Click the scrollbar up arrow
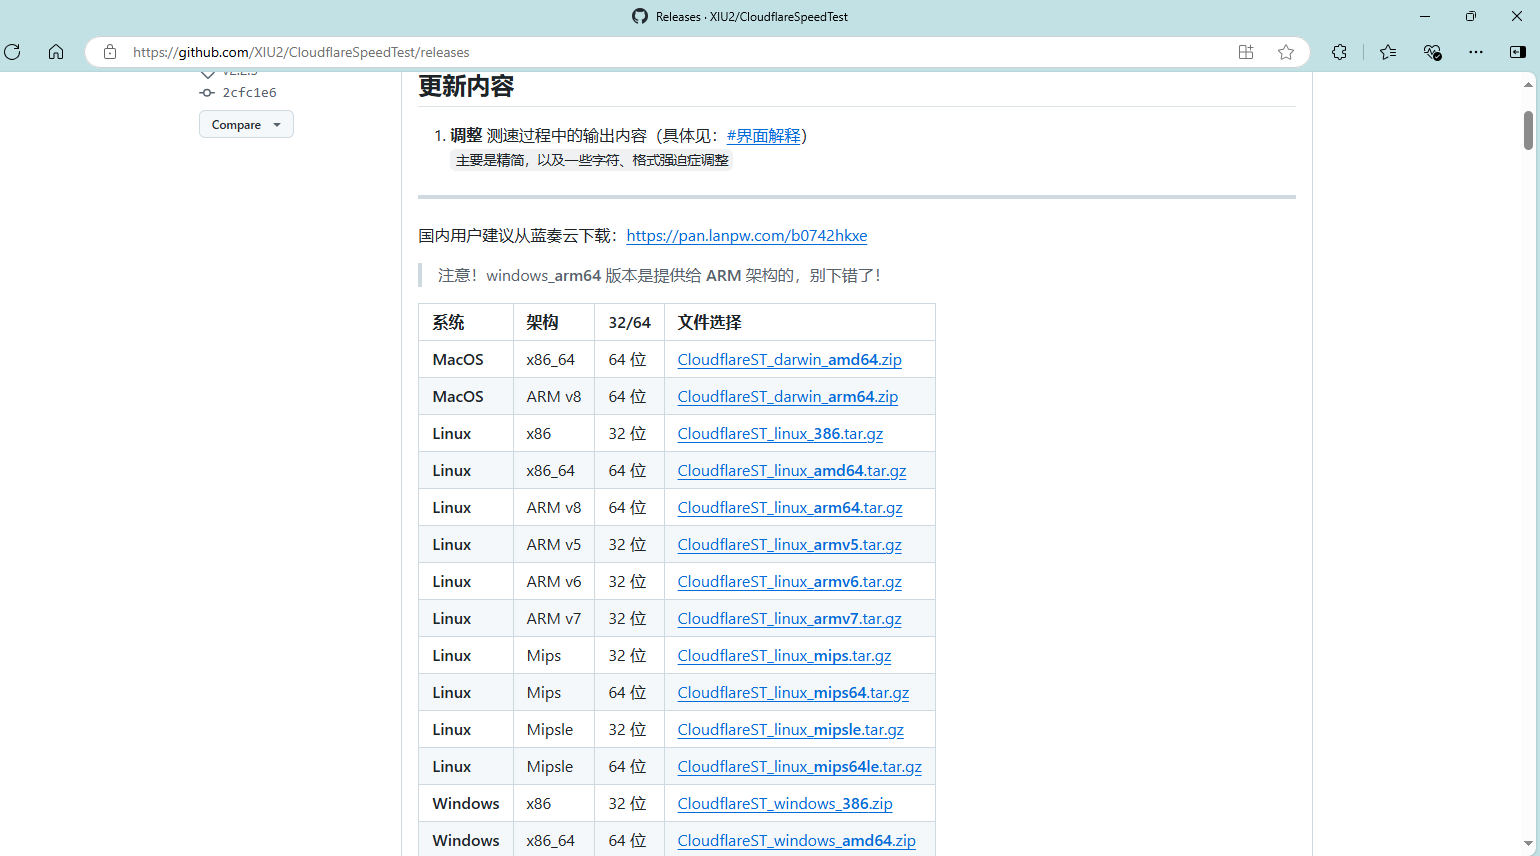The height and width of the screenshot is (856, 1540). 1528,85
